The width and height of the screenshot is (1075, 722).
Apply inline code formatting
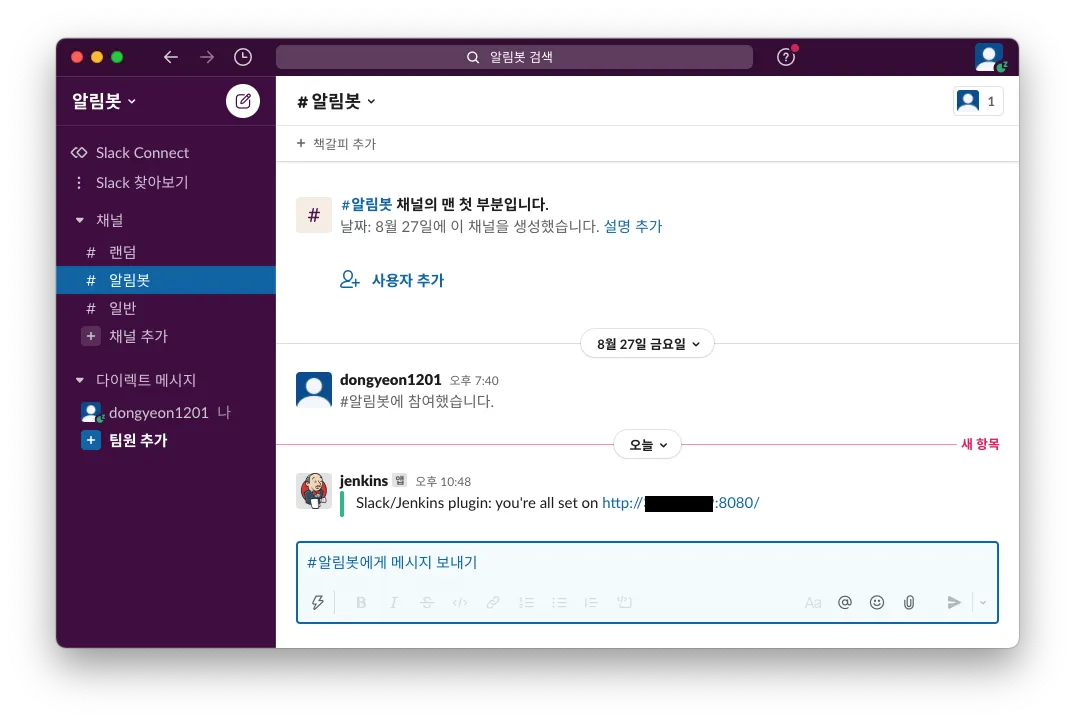459,602
